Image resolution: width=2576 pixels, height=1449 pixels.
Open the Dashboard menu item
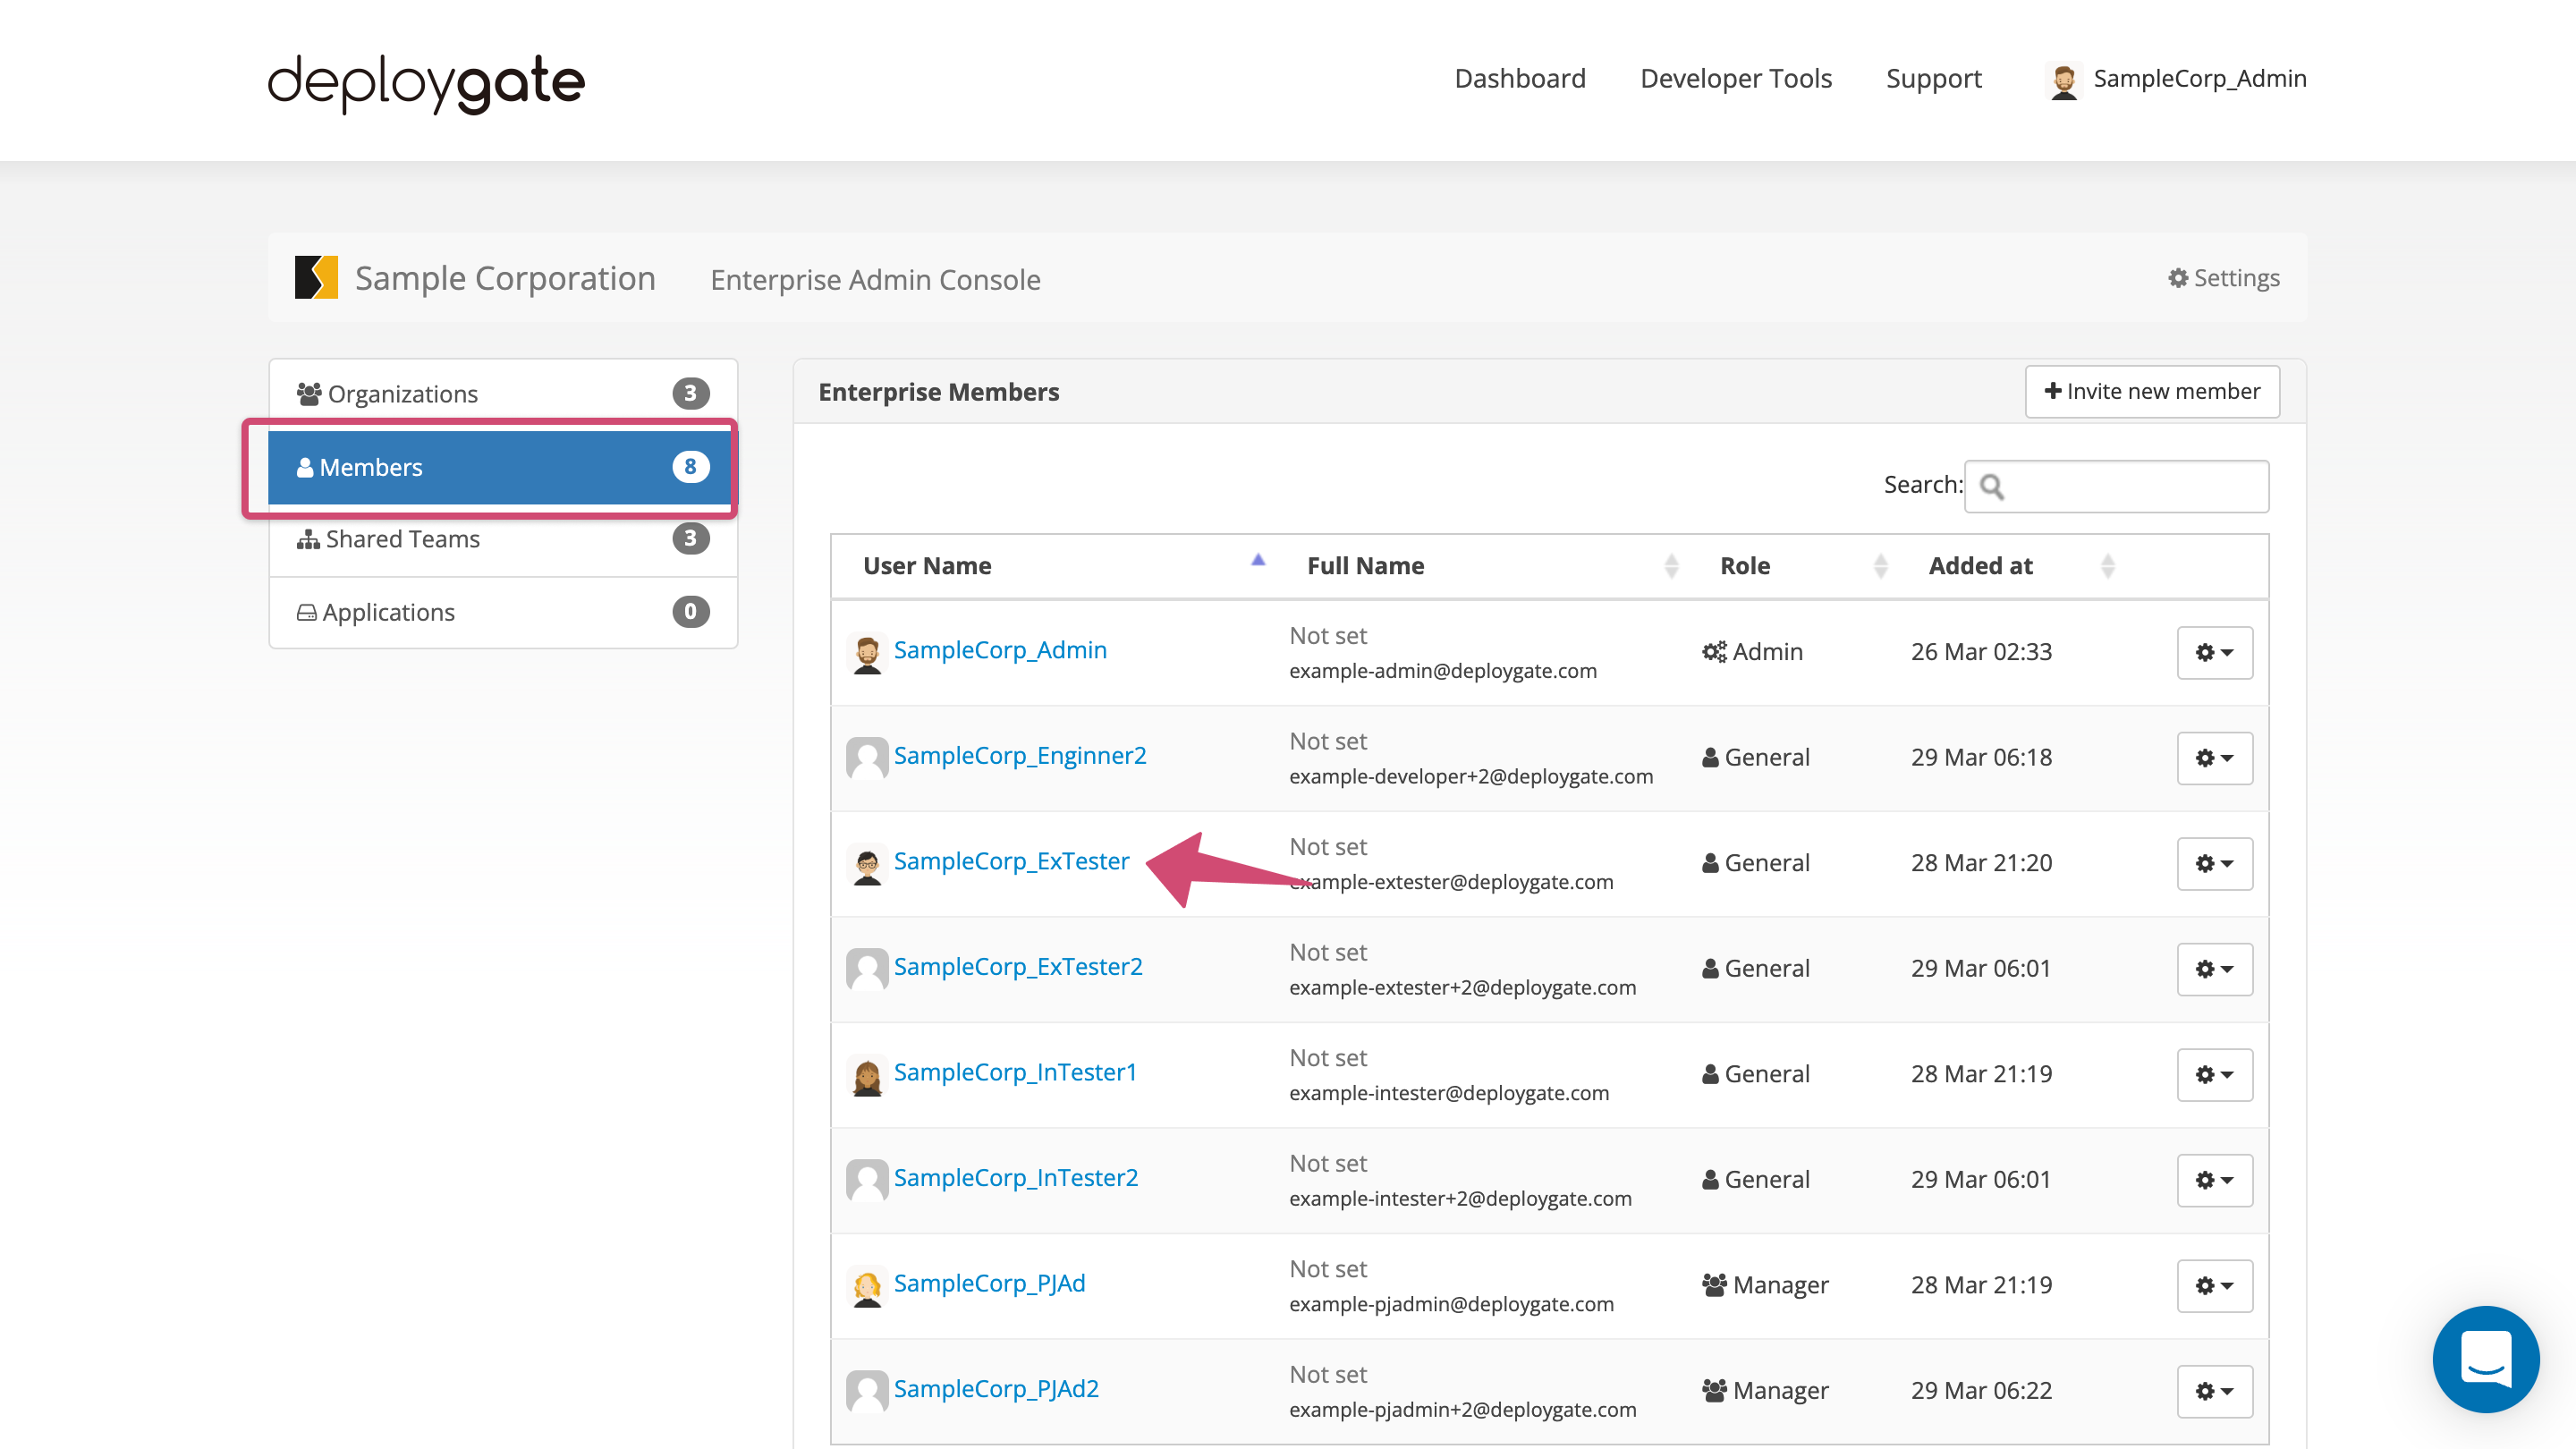[1520, 78]
